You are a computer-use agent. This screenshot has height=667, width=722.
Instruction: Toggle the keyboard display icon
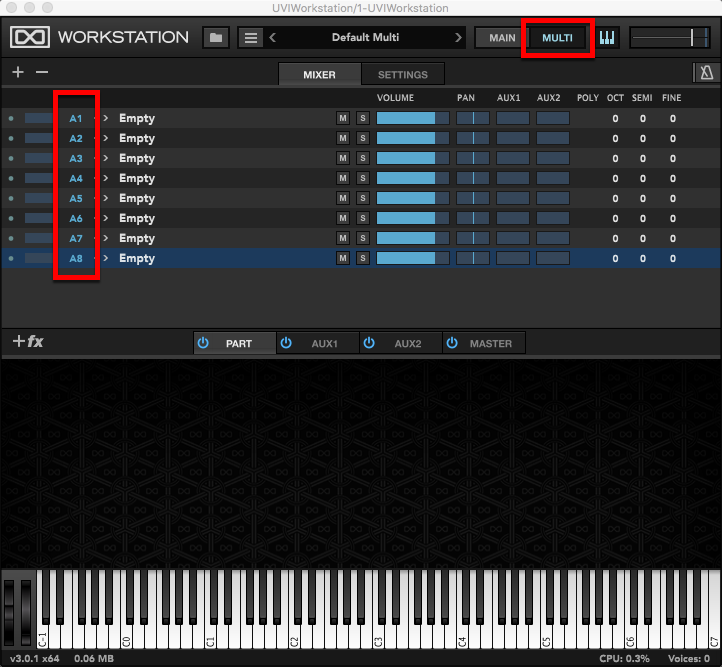click(x=607, y=38)
